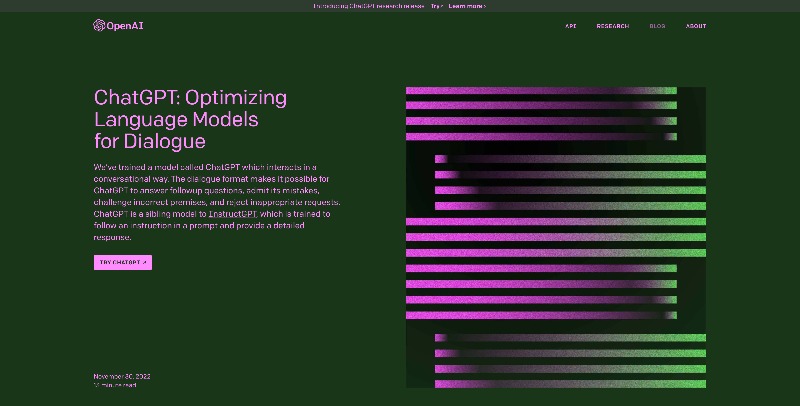Screen dimensions: 800x406
Task: Click the November 30, 2022 publish date
Action: pos(120,376)
